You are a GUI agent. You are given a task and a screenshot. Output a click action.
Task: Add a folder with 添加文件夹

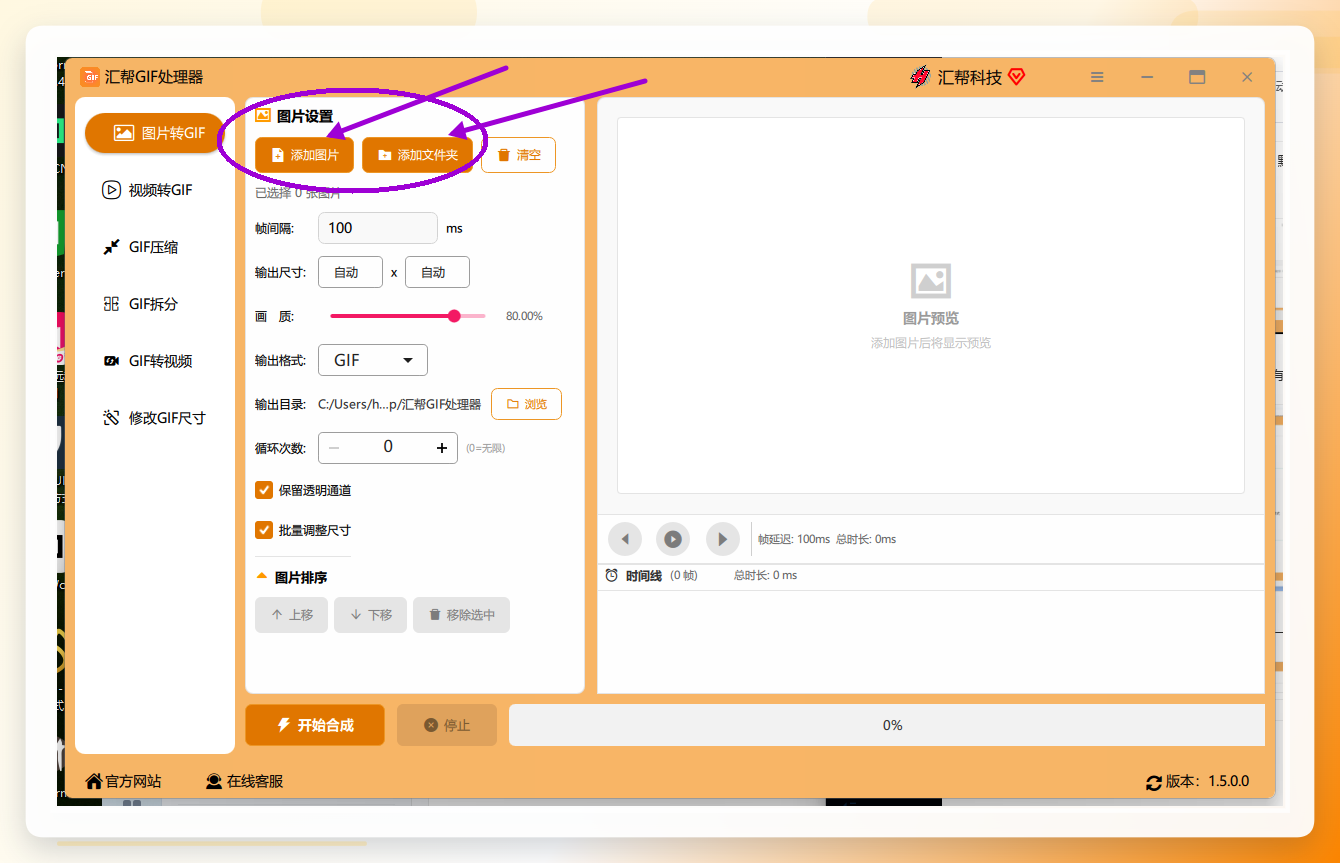pos(417,155)
